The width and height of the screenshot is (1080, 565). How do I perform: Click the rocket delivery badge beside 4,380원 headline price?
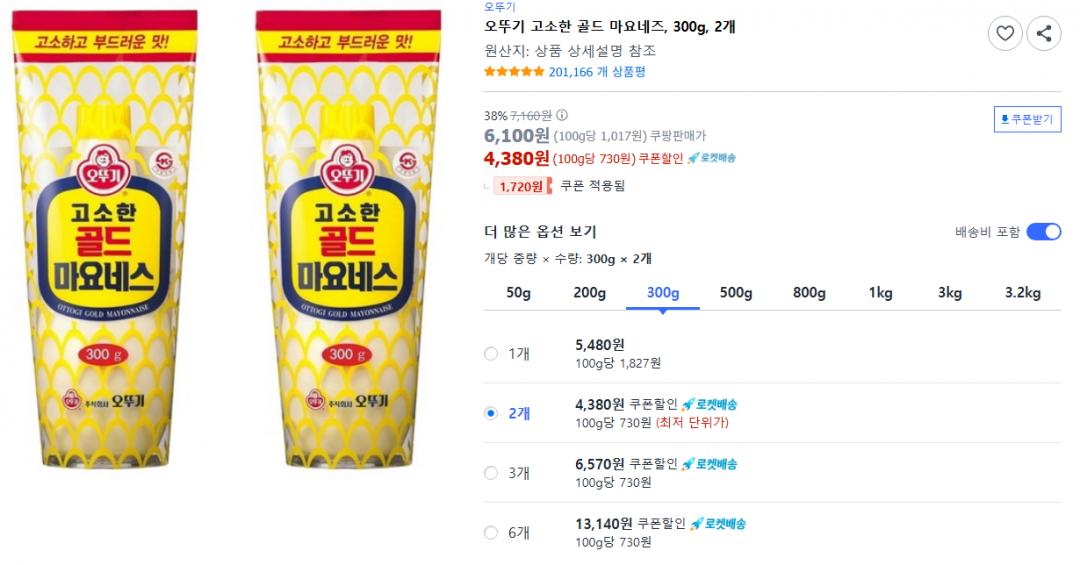[711, 158]
